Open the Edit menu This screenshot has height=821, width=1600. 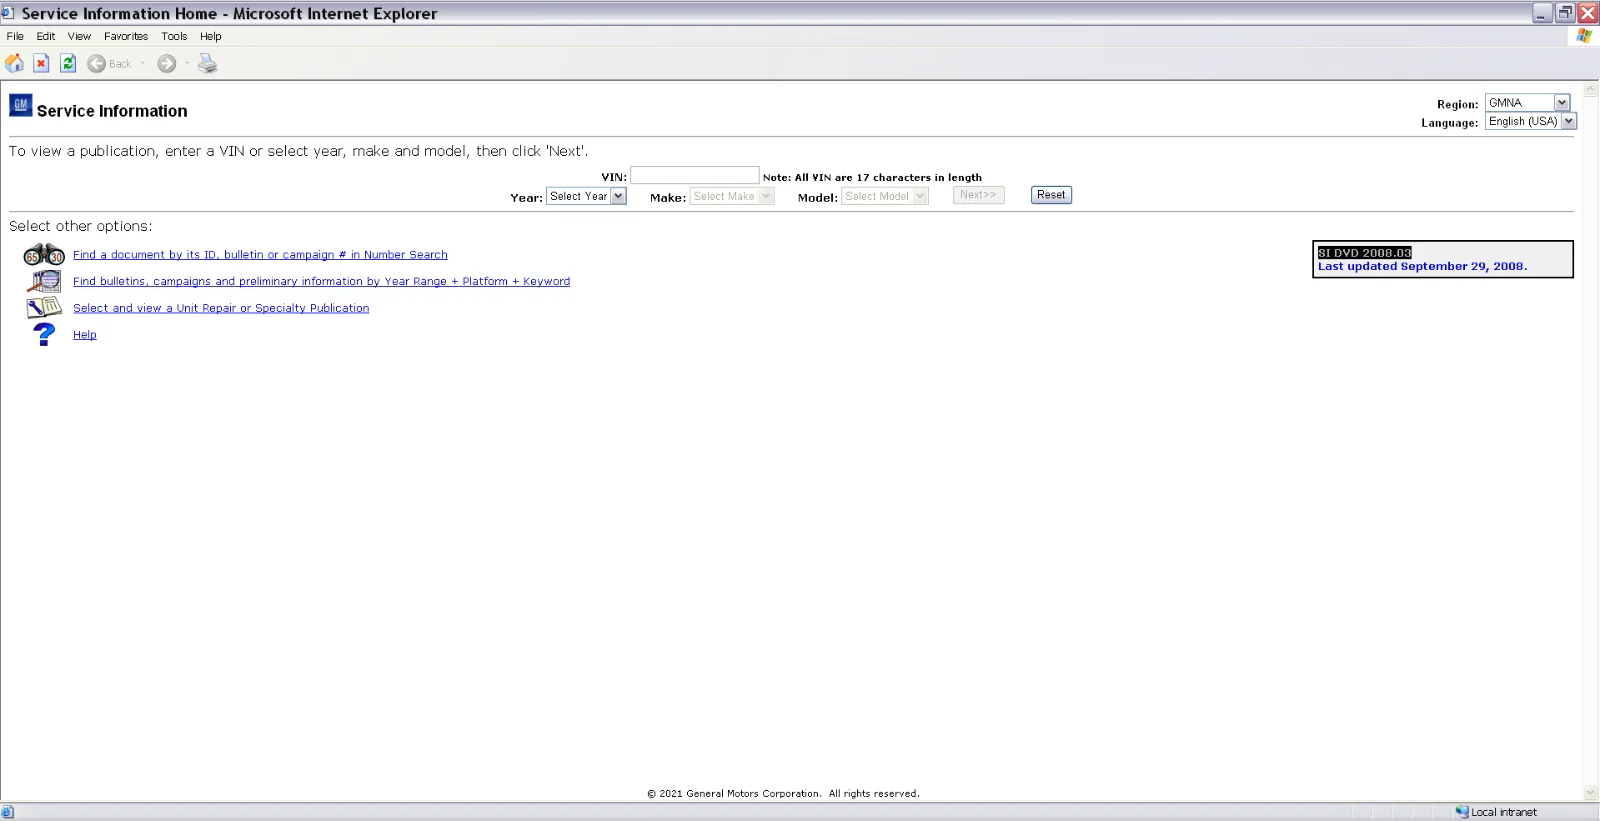click(46, 36)
